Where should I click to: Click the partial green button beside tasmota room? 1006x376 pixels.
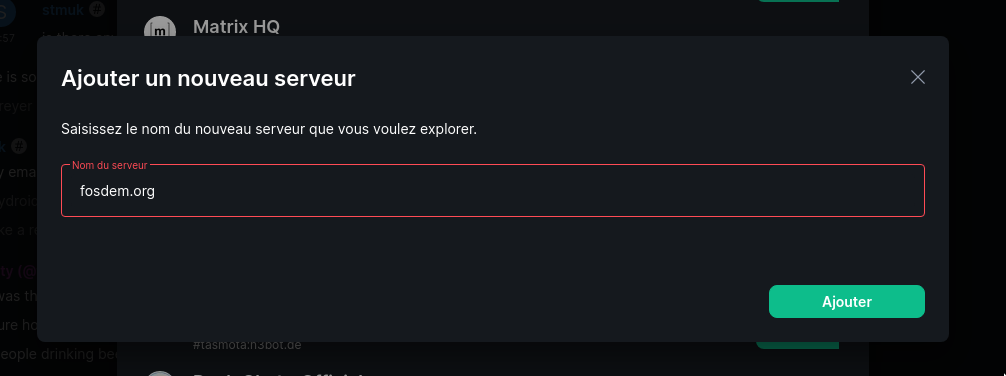(797, 345)
